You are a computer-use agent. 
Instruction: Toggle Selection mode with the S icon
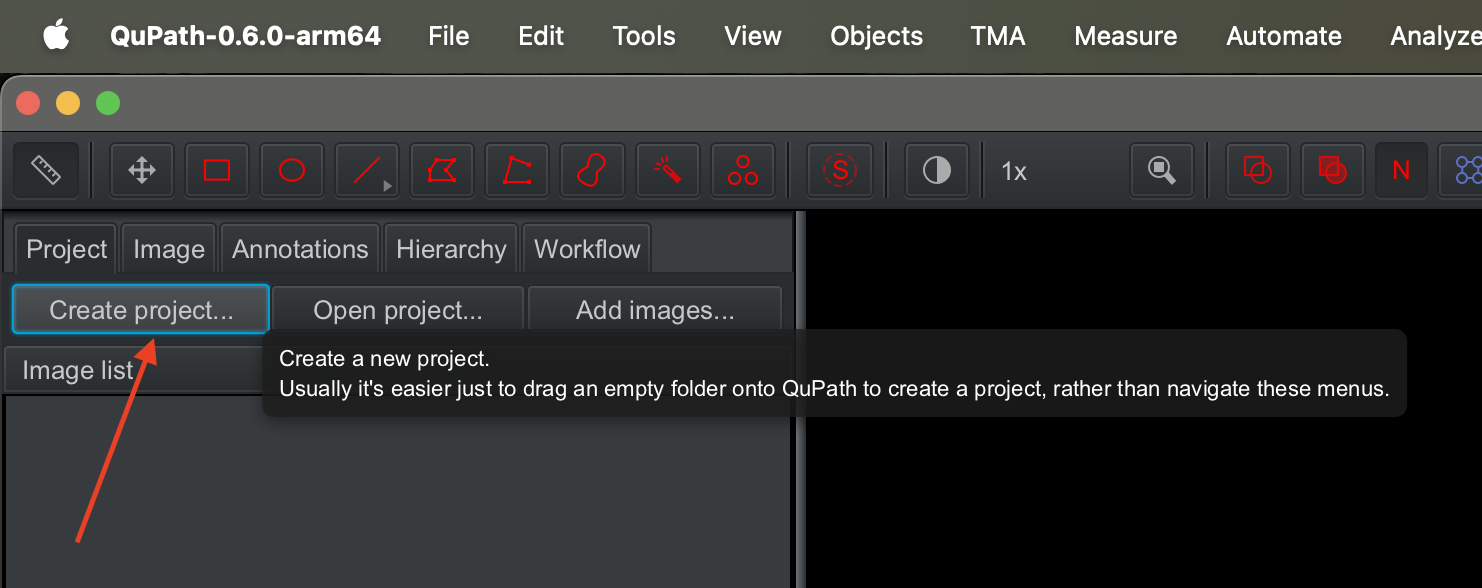pyautogui.click(x=840, y=171)
